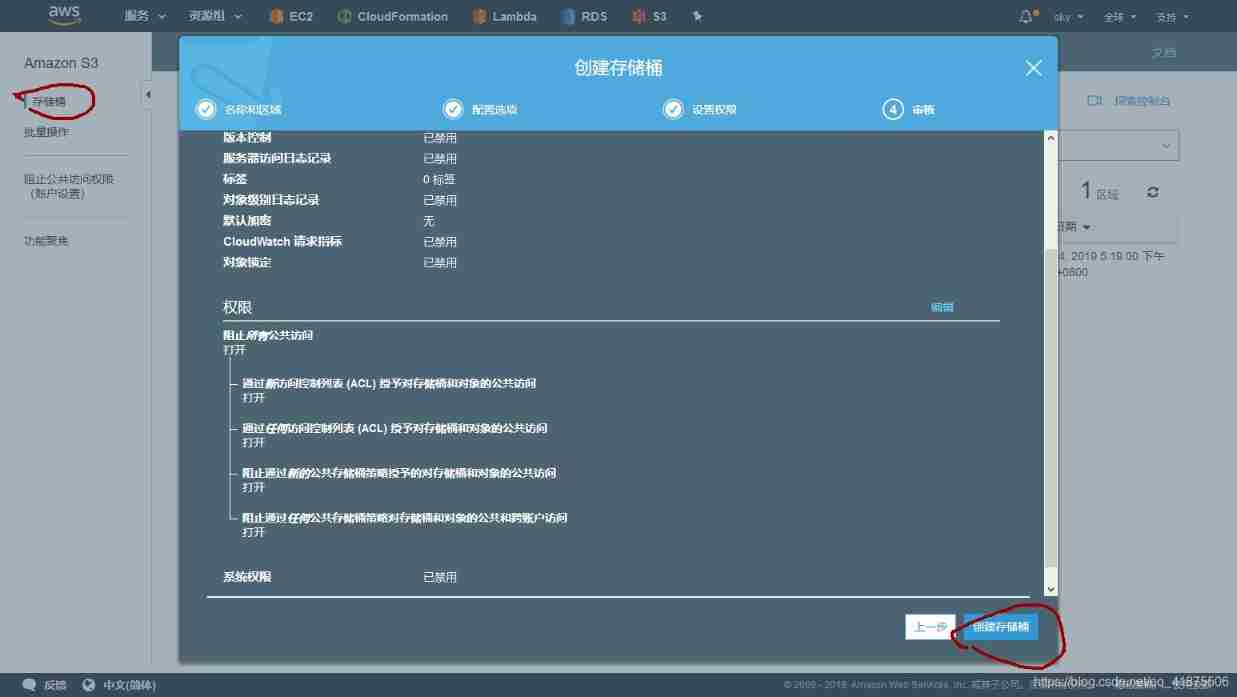
Task: Click the dialog scrollbar down arrow
Action: (x=1050, y=589)
